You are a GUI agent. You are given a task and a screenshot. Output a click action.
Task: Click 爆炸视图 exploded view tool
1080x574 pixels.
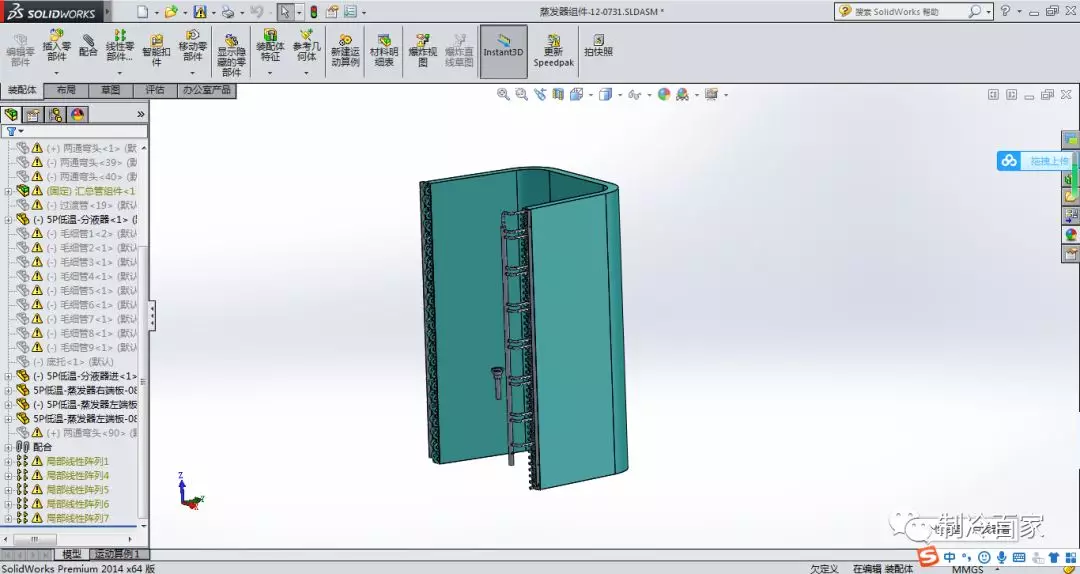(x=422, y=50)
